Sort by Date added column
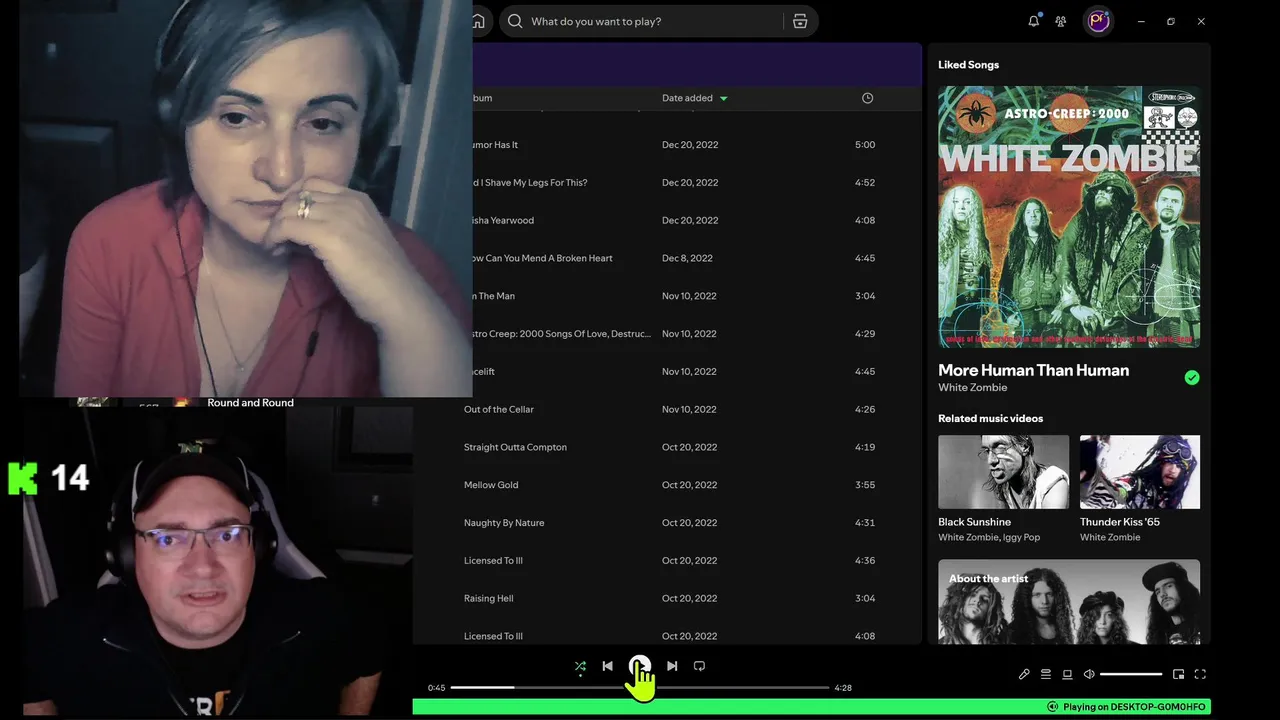 695,98
